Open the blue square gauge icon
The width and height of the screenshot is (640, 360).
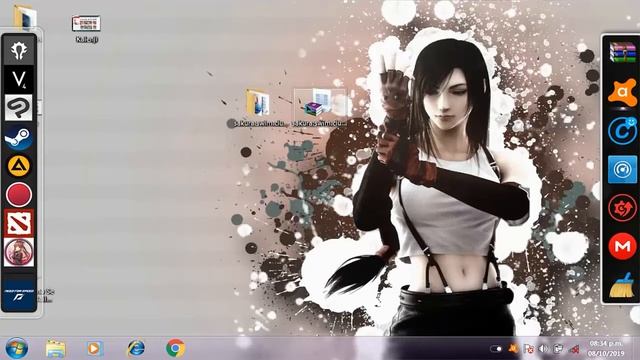coord(622,169)
